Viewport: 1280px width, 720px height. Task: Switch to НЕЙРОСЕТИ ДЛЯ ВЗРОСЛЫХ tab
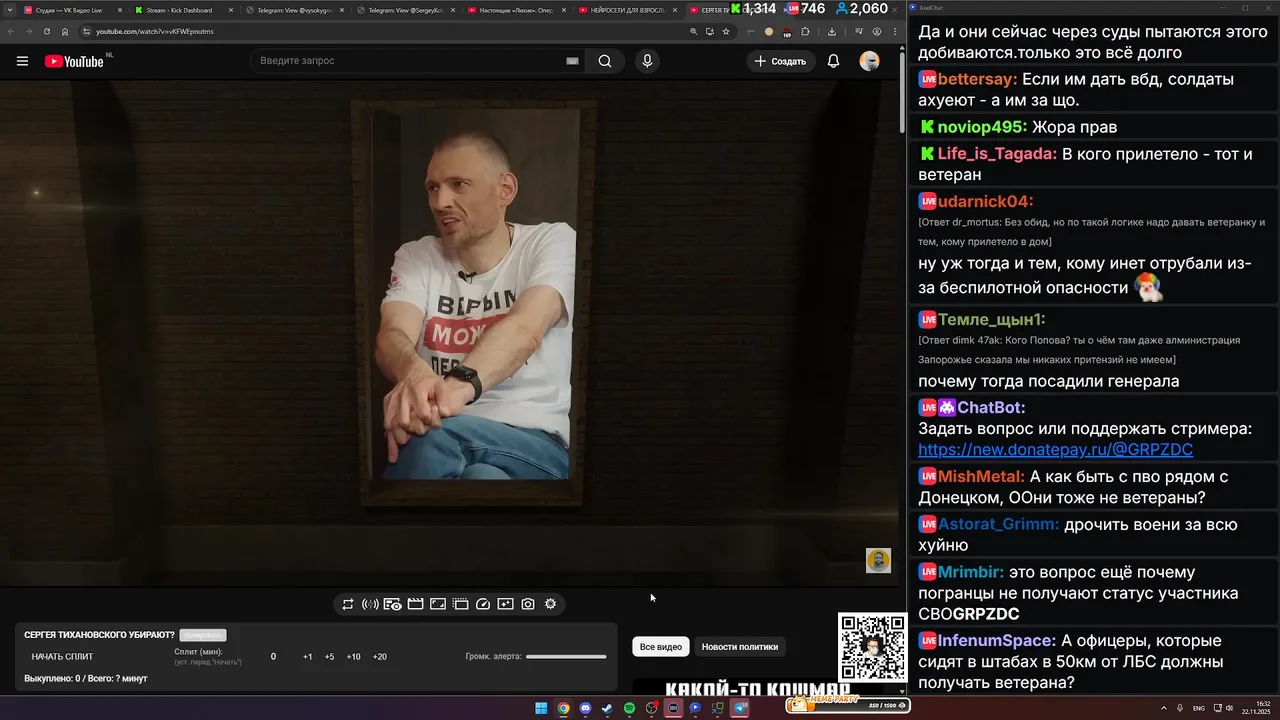(626, 10)
